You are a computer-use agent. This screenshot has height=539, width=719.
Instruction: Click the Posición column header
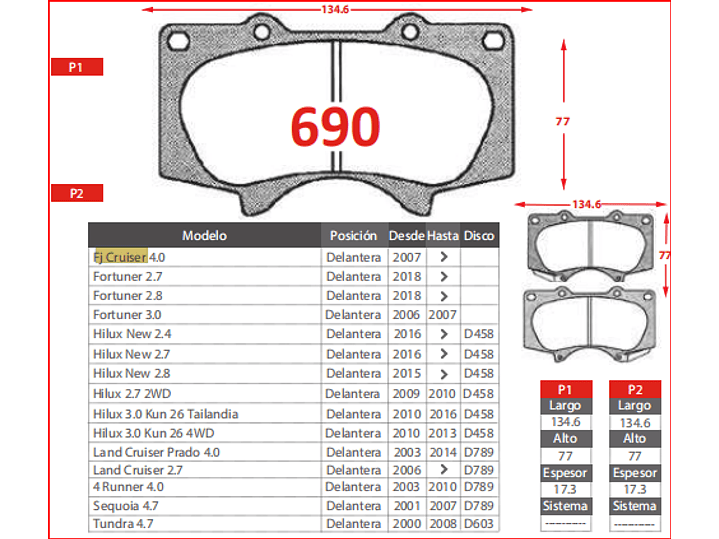[x=353, y=236]
